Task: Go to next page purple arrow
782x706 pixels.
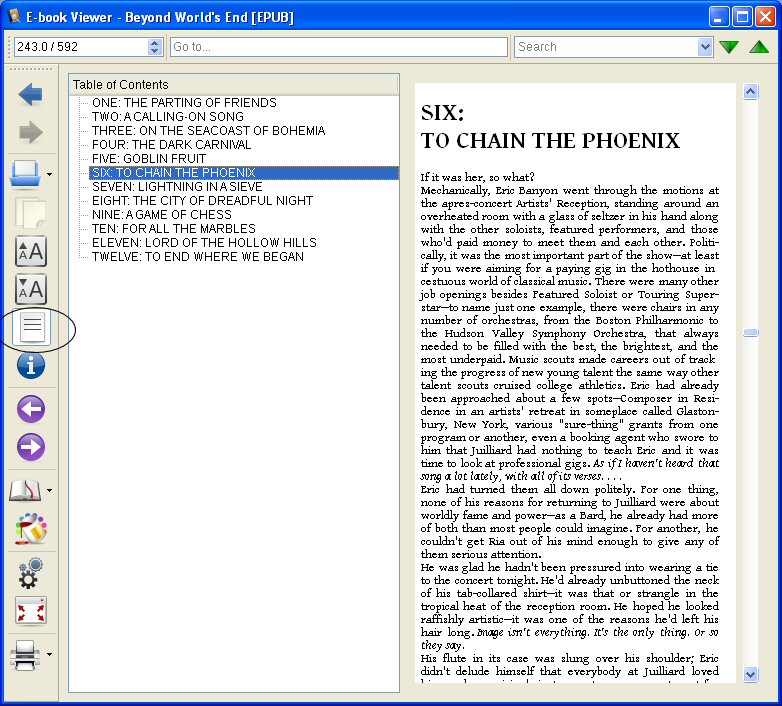Action: pos(31,447)
